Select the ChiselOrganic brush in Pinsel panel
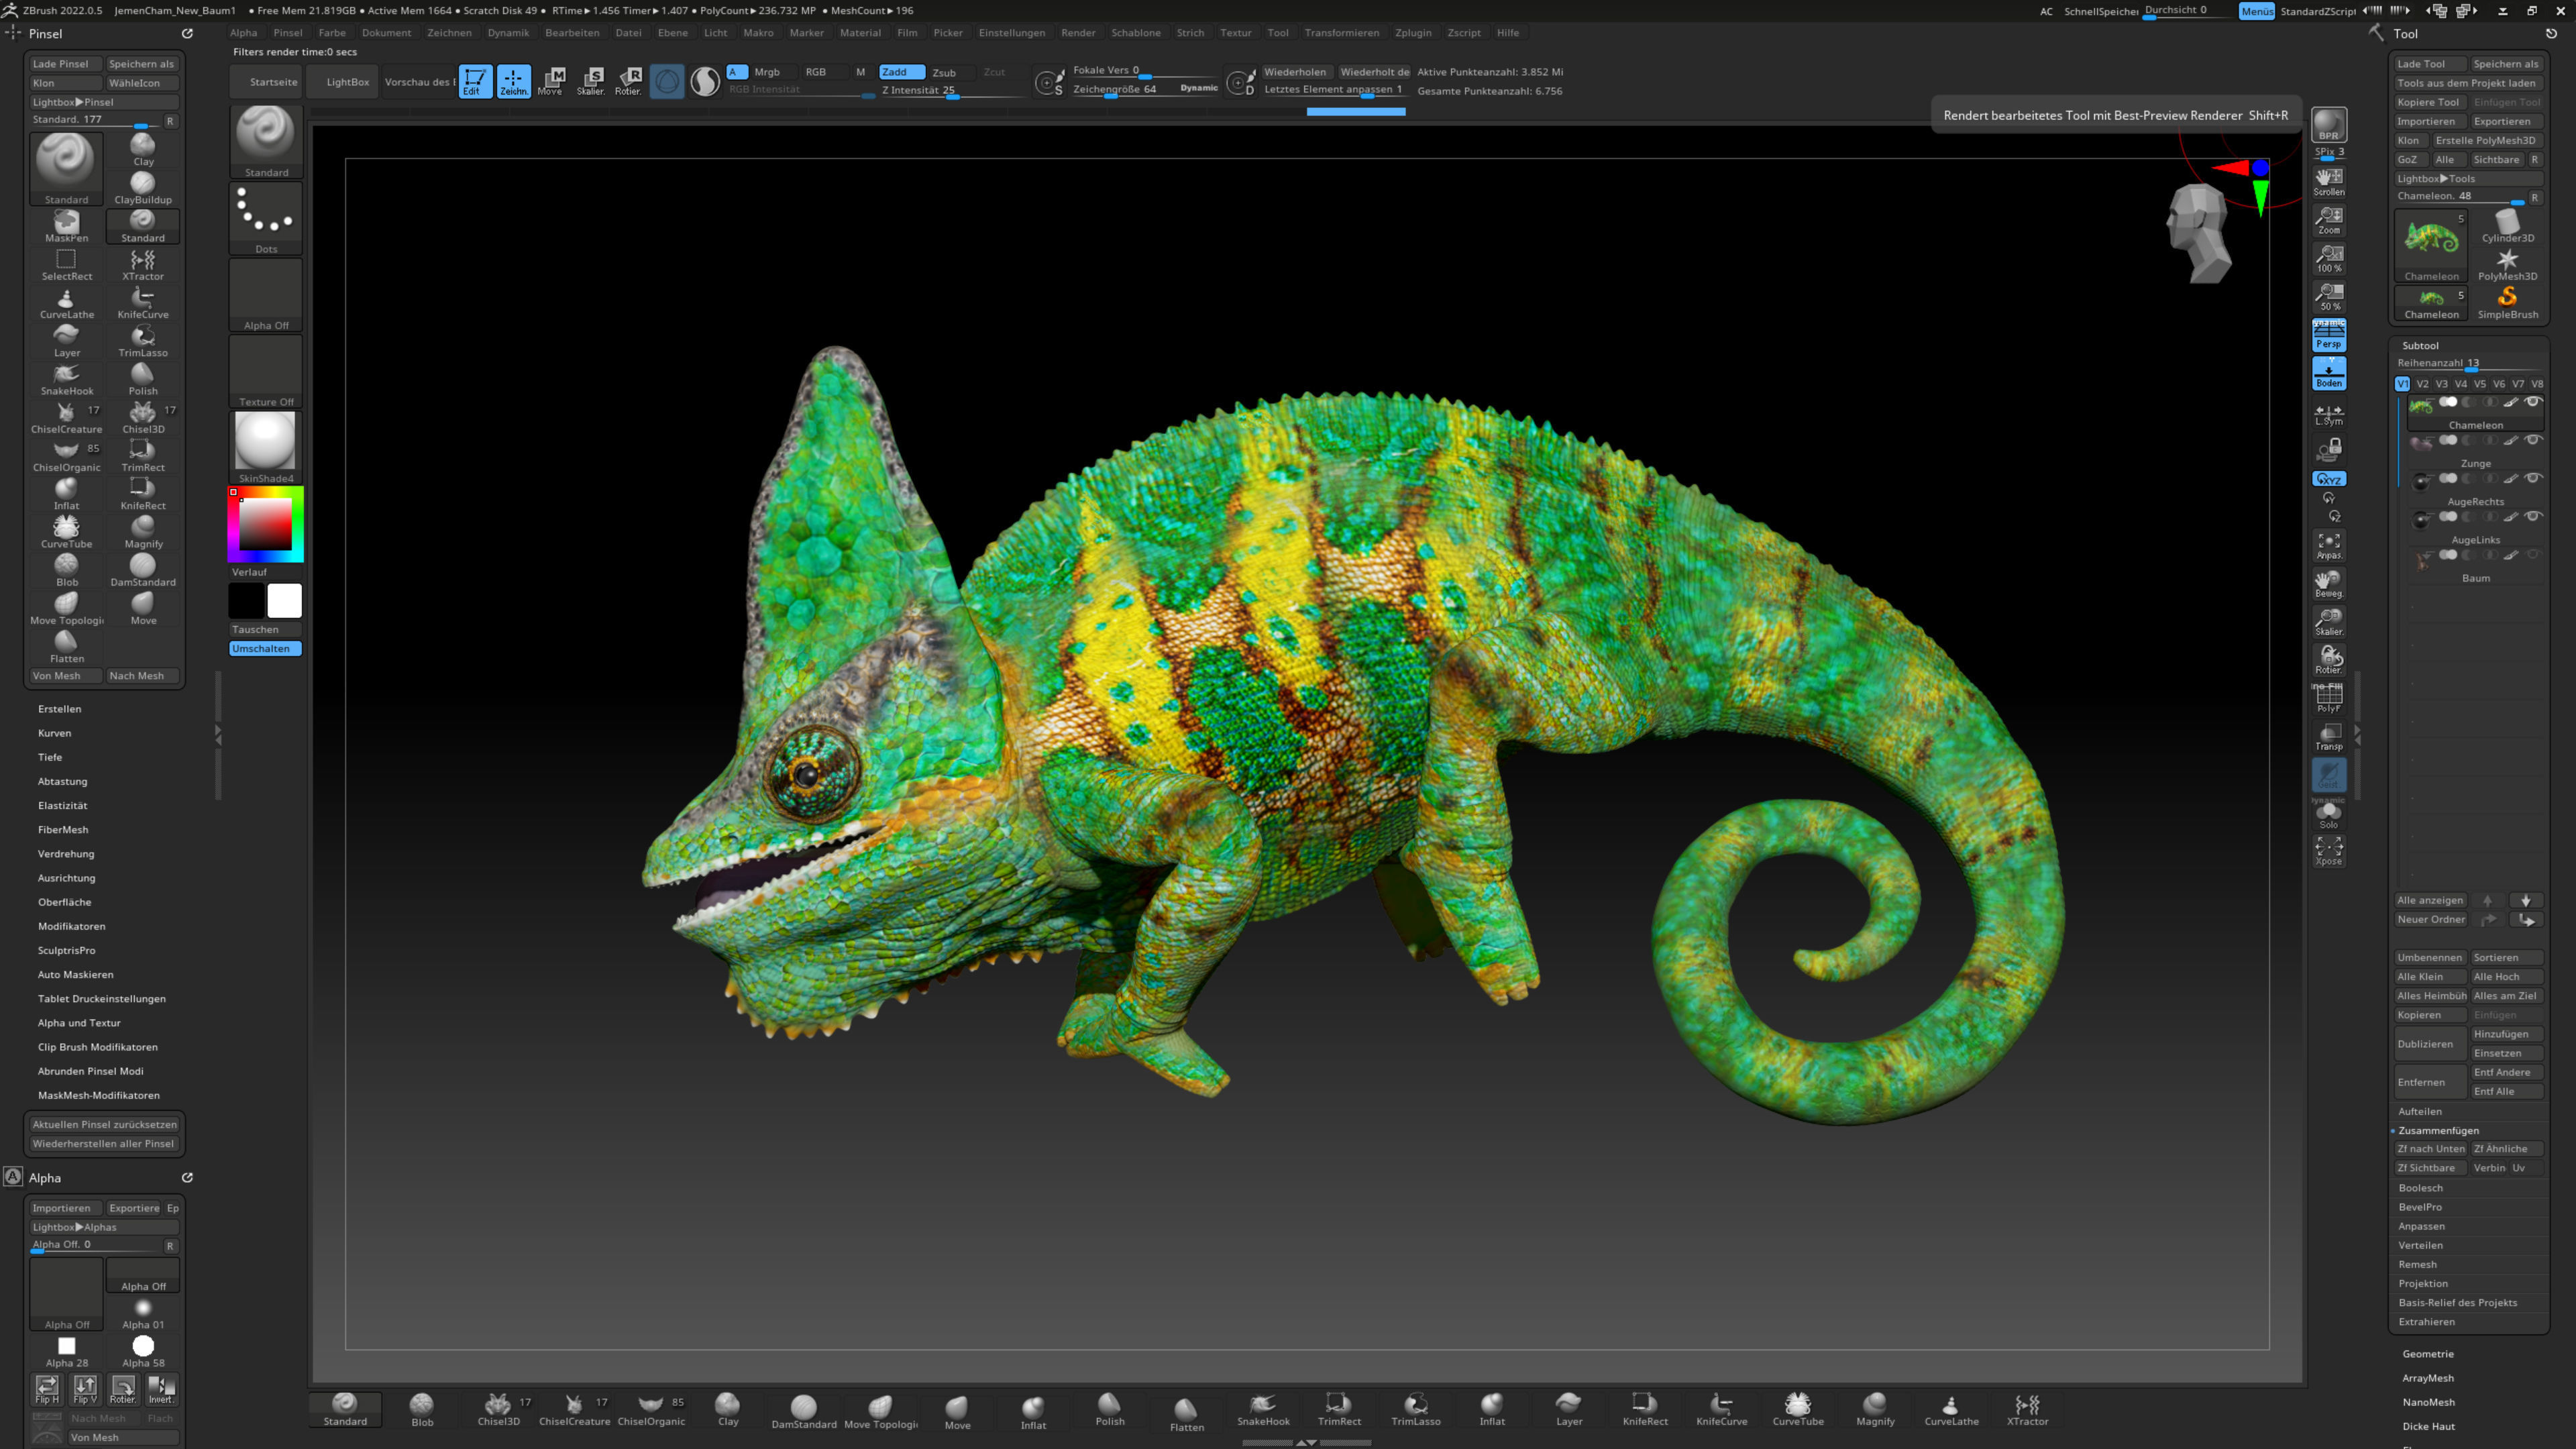 pyautogui.click(x=66, y=456)
